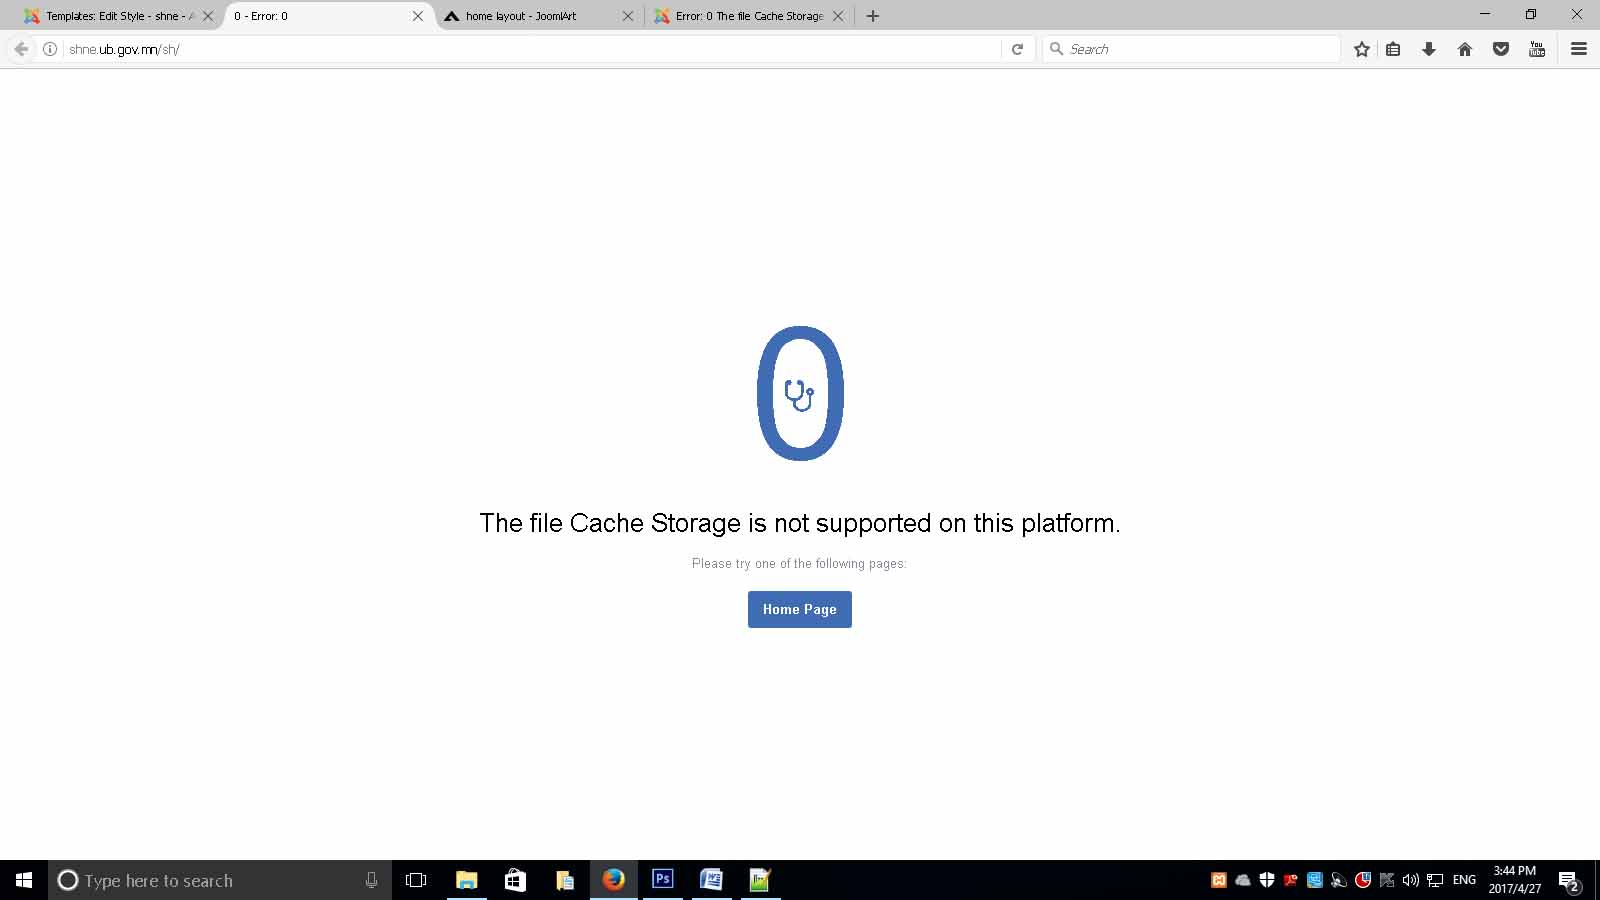1600x900 pixels.
Task: Click the Home Page button
Action: [800, 609]
